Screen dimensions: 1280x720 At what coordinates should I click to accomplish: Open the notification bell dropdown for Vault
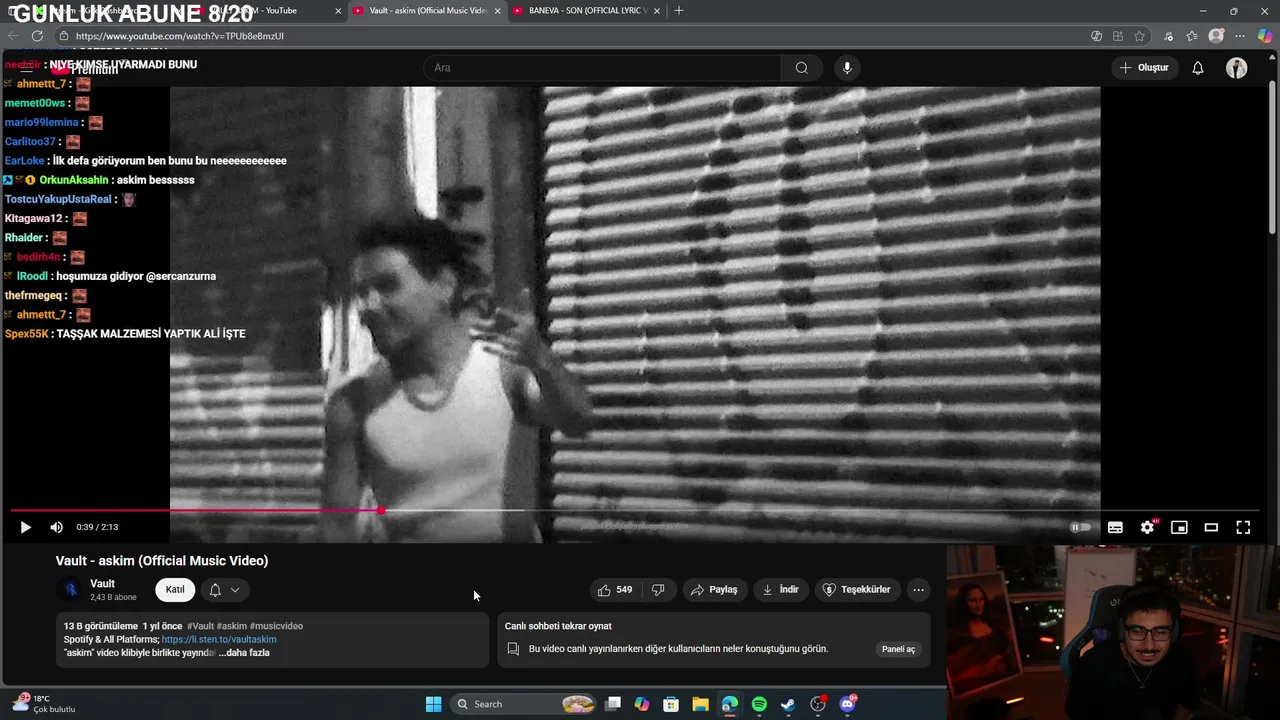[x=224, y=590]
